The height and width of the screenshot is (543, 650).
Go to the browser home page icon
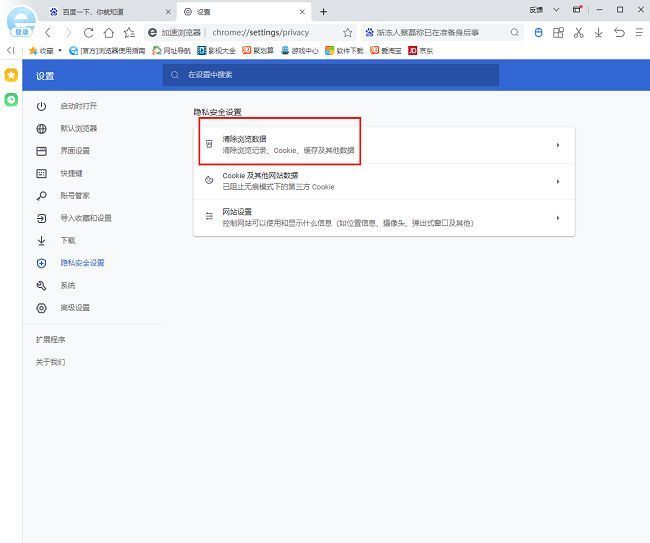(x=109, y=32)
